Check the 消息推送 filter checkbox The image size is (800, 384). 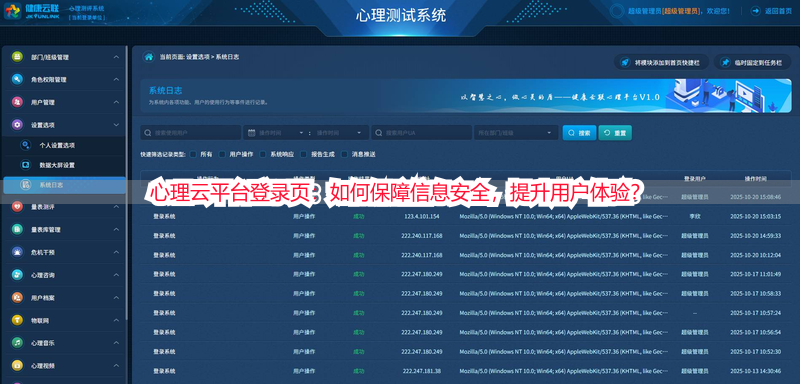[344, 154]
